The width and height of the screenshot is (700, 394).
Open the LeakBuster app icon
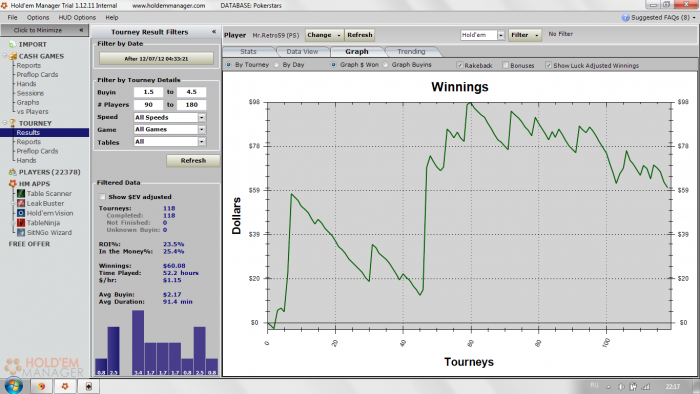pos(21,203)
